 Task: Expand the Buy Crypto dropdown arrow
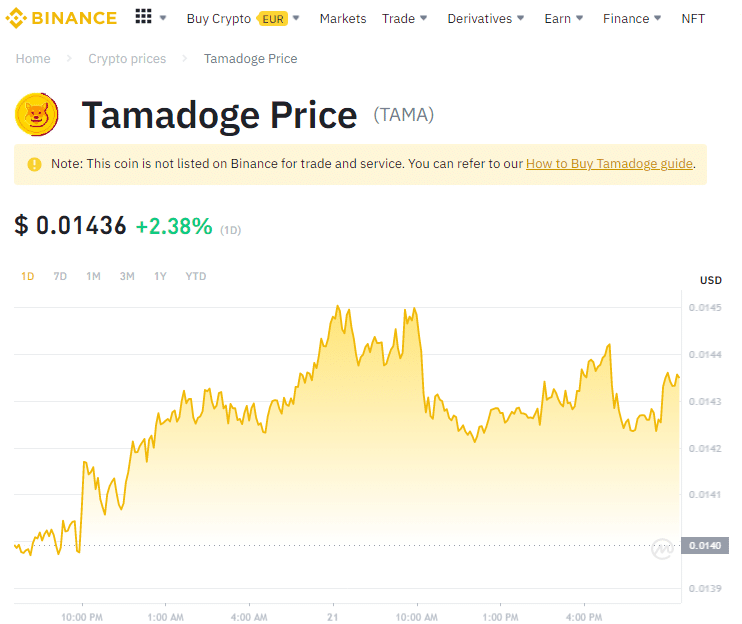click(296, 18)
